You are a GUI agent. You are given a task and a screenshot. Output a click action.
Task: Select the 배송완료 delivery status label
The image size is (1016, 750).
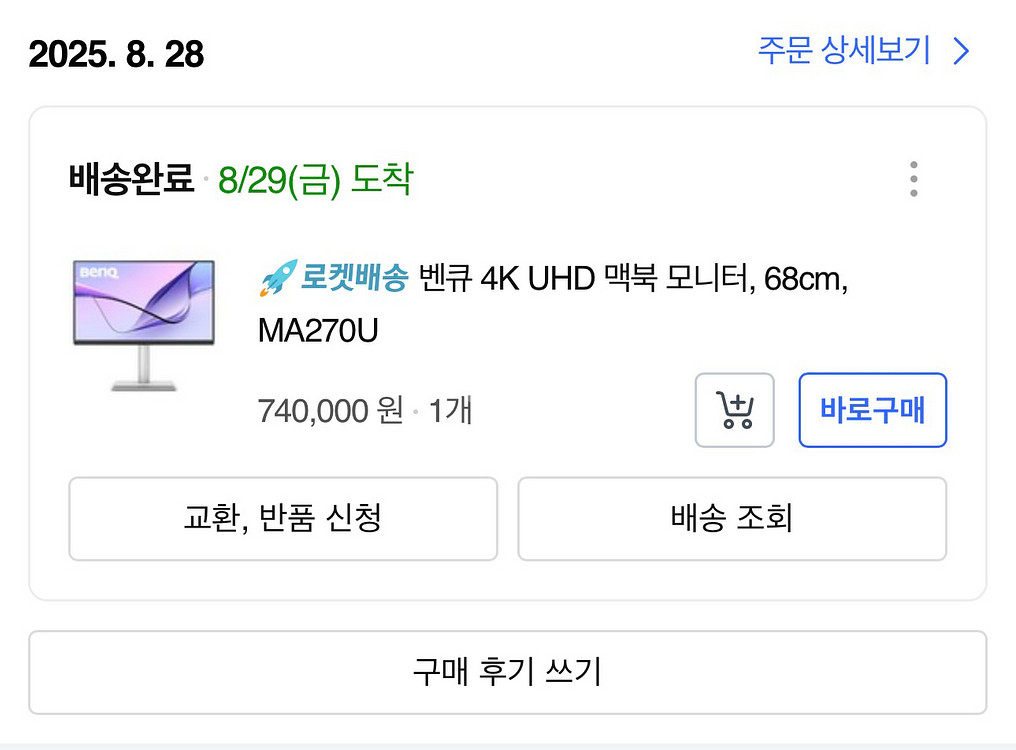131,180
